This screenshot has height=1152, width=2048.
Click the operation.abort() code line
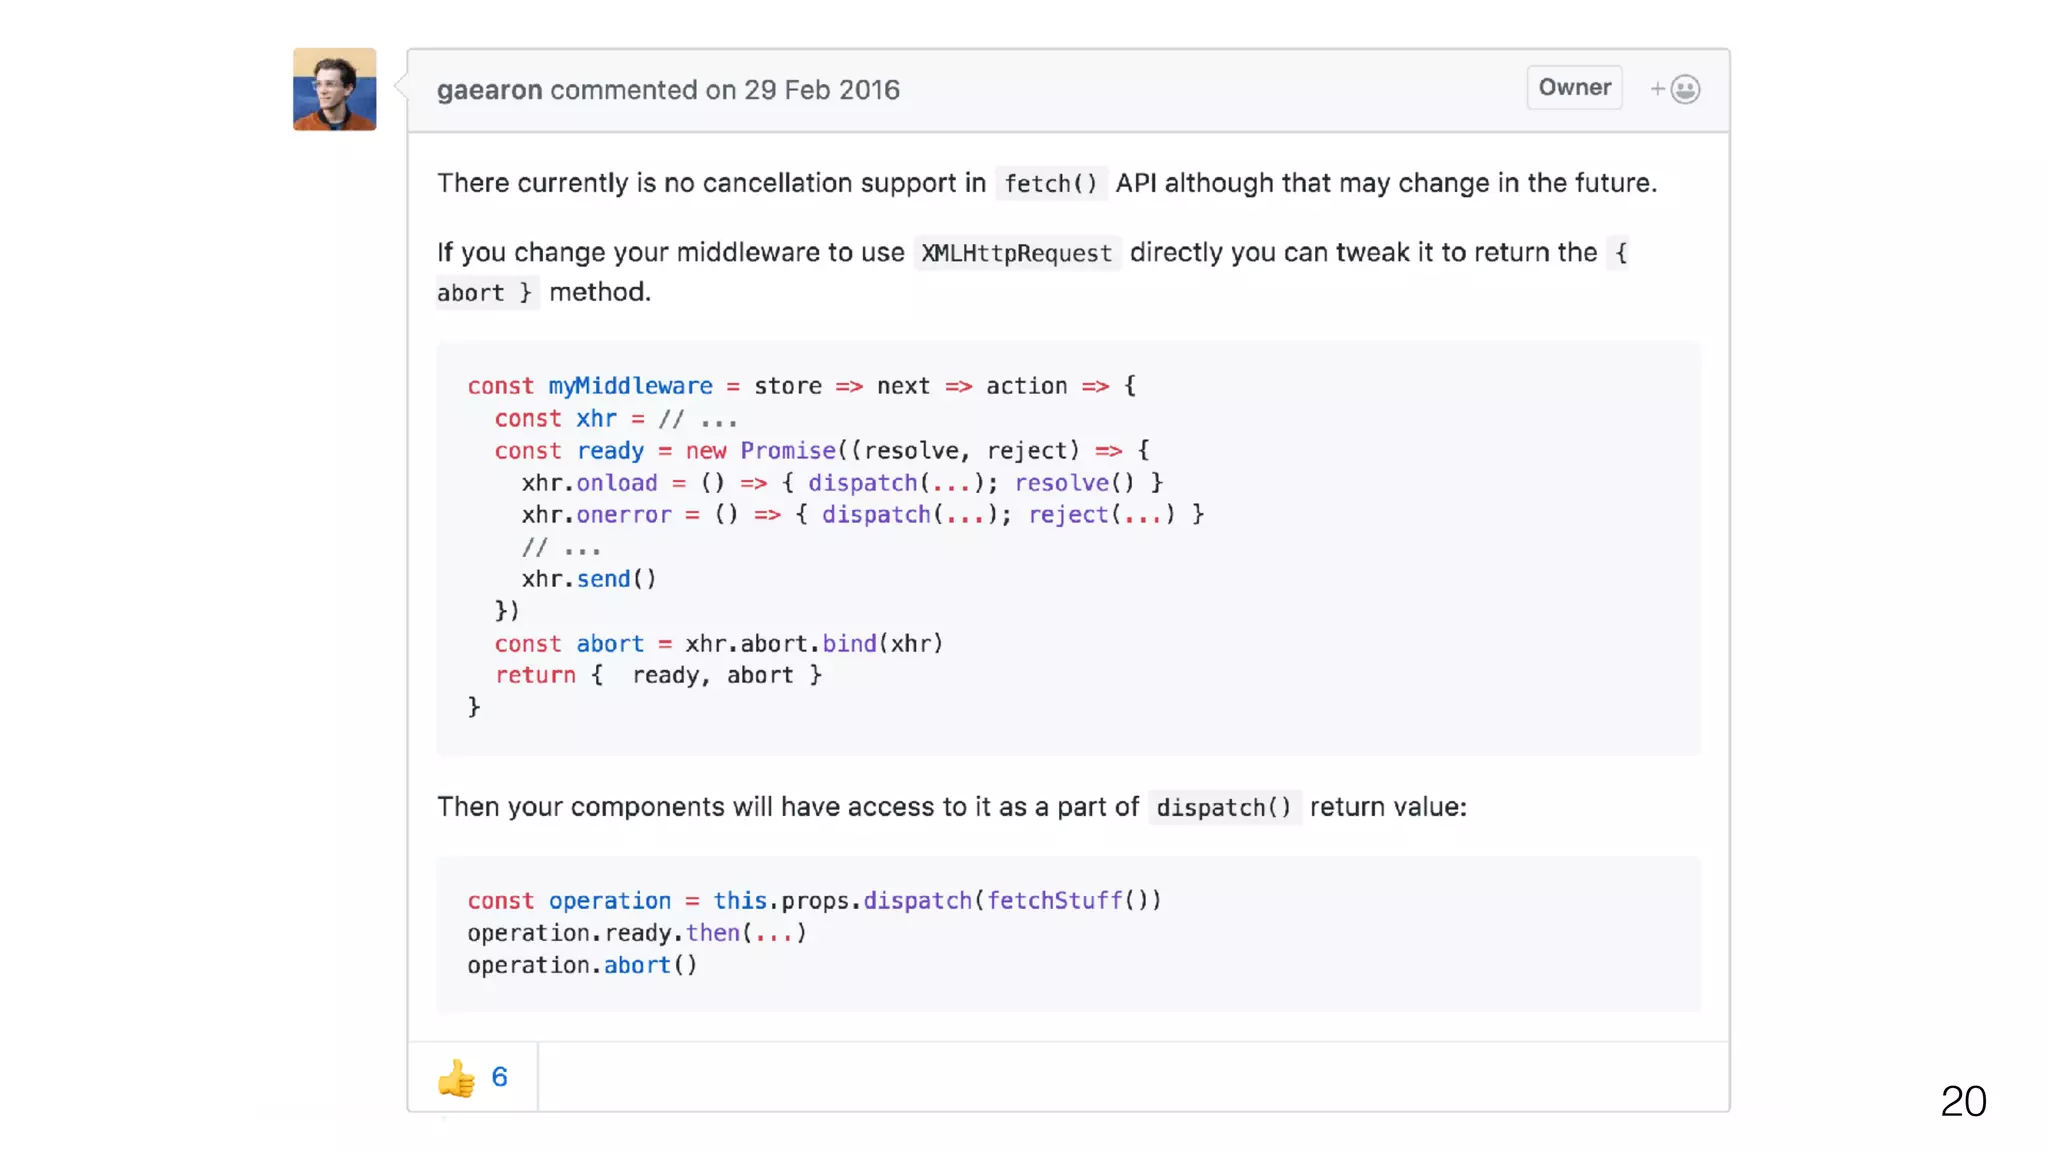(x=582, y=965)
